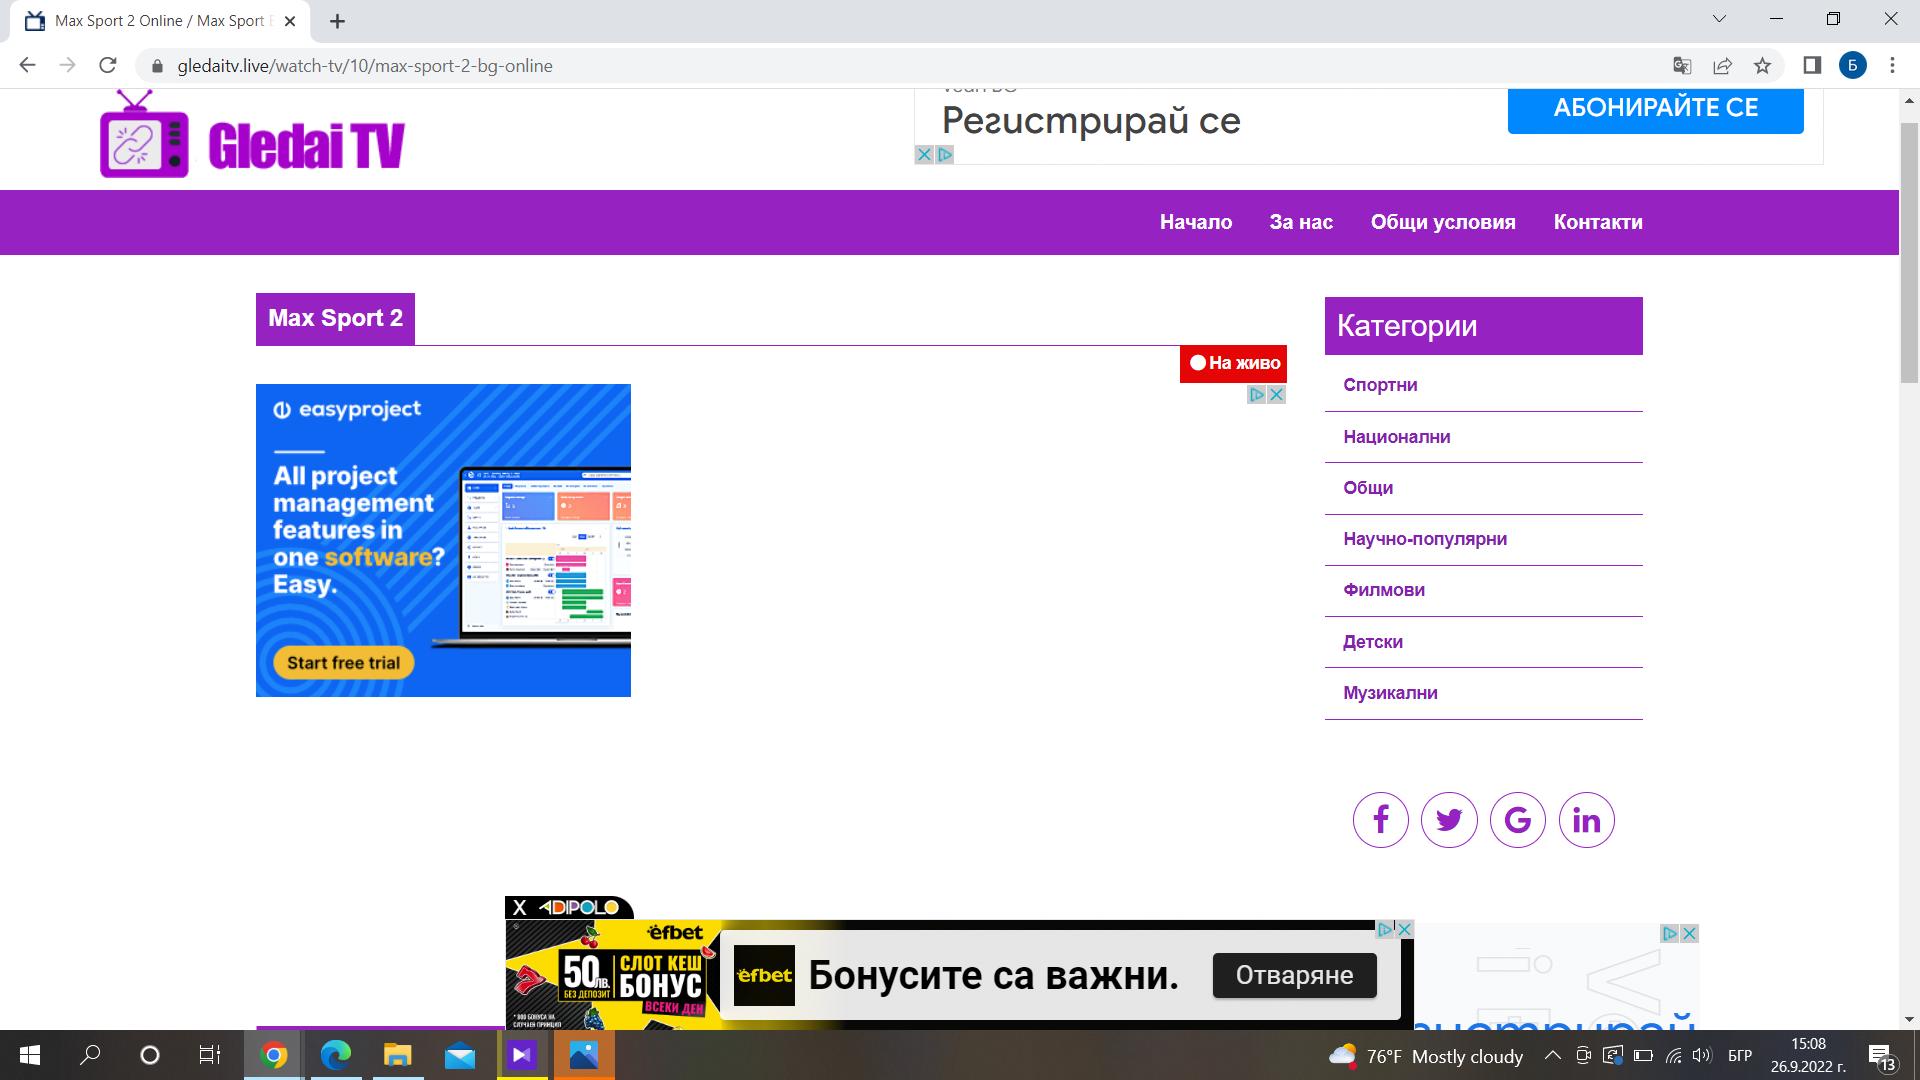Open Photos from the taskbar

coord(584,1055)
